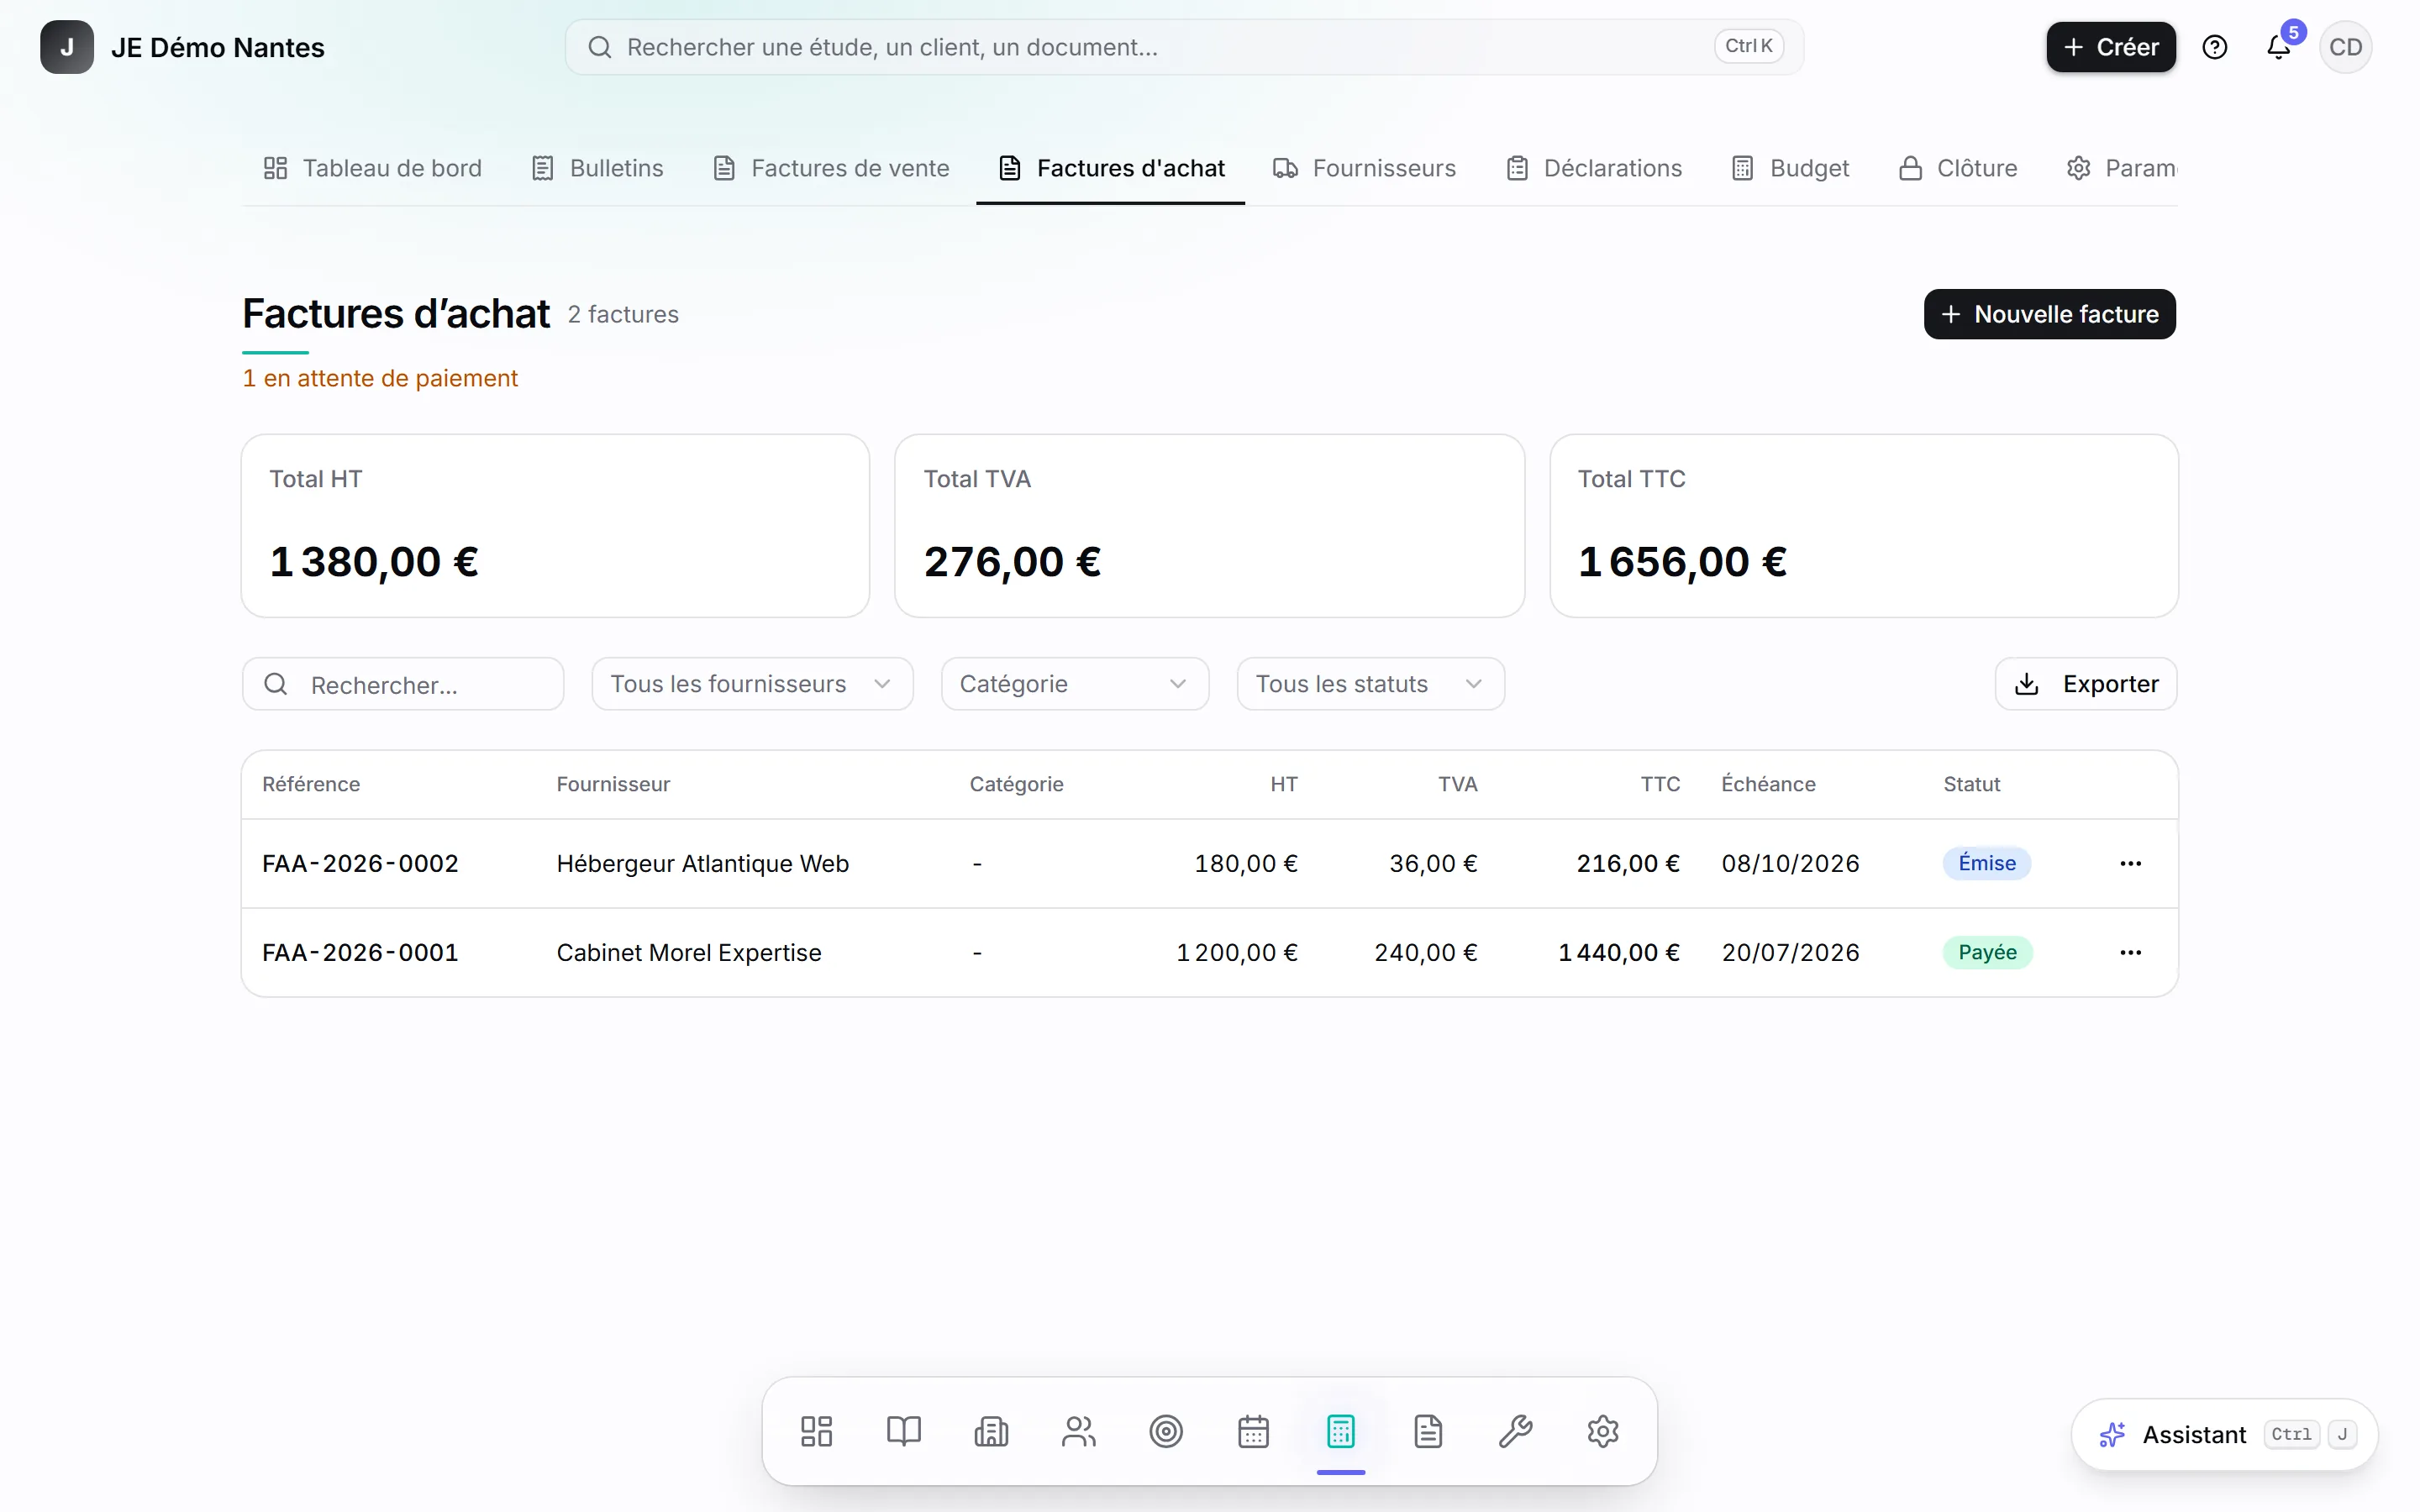Click the download icon on Exporter

2027,684
